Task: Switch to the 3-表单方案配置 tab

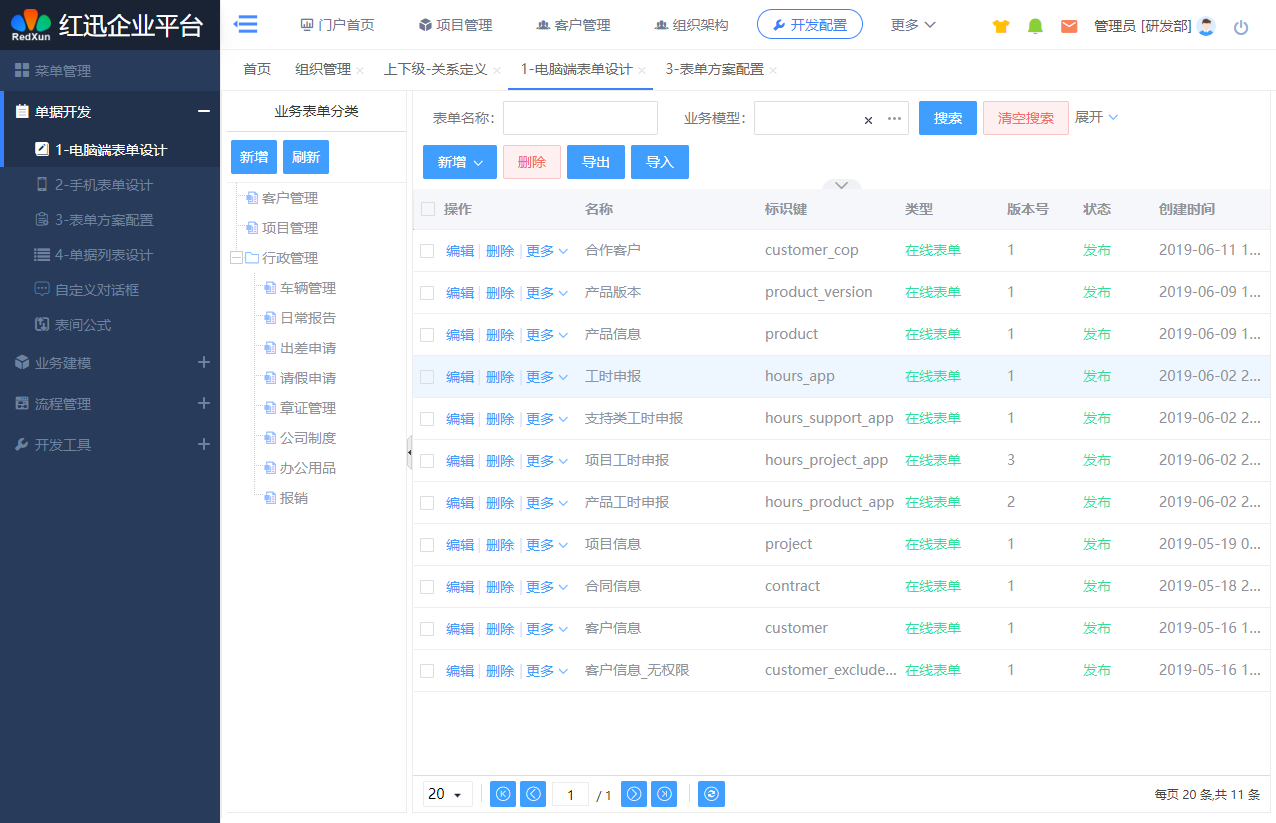Action: 714,69
